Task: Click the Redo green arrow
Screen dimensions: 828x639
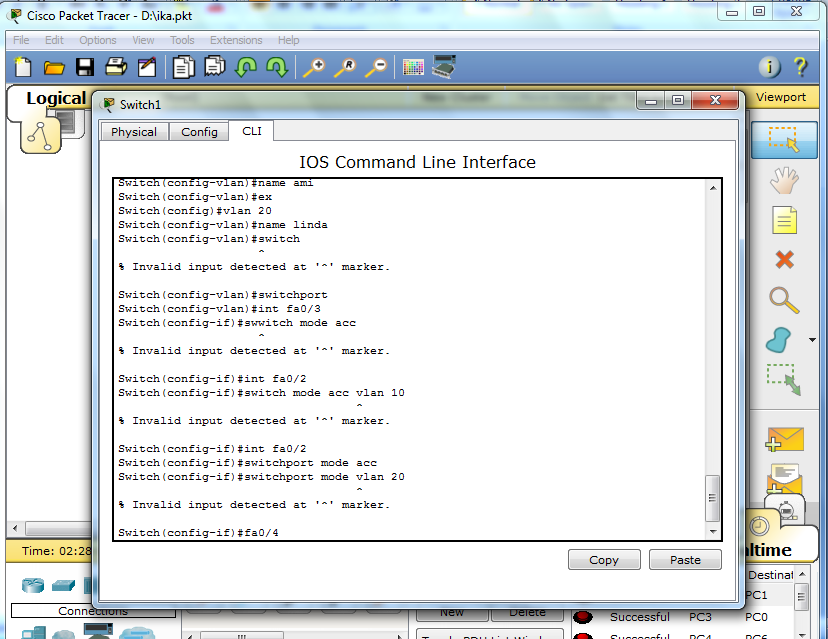Action: coord(277,68)
